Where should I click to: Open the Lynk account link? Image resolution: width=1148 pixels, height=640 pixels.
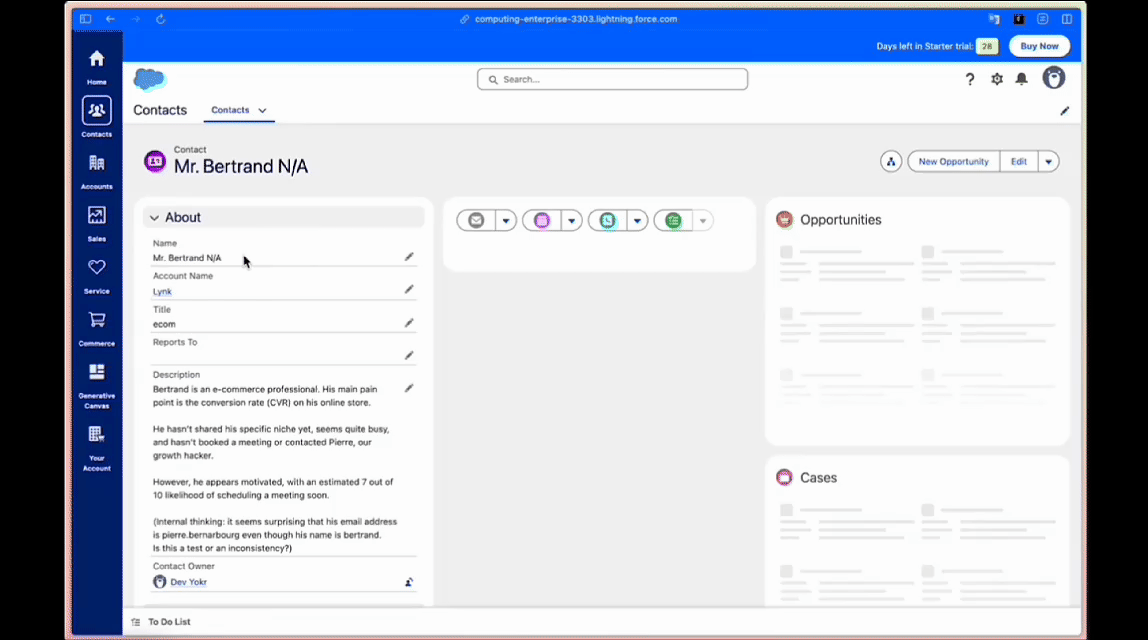(162, 291)
